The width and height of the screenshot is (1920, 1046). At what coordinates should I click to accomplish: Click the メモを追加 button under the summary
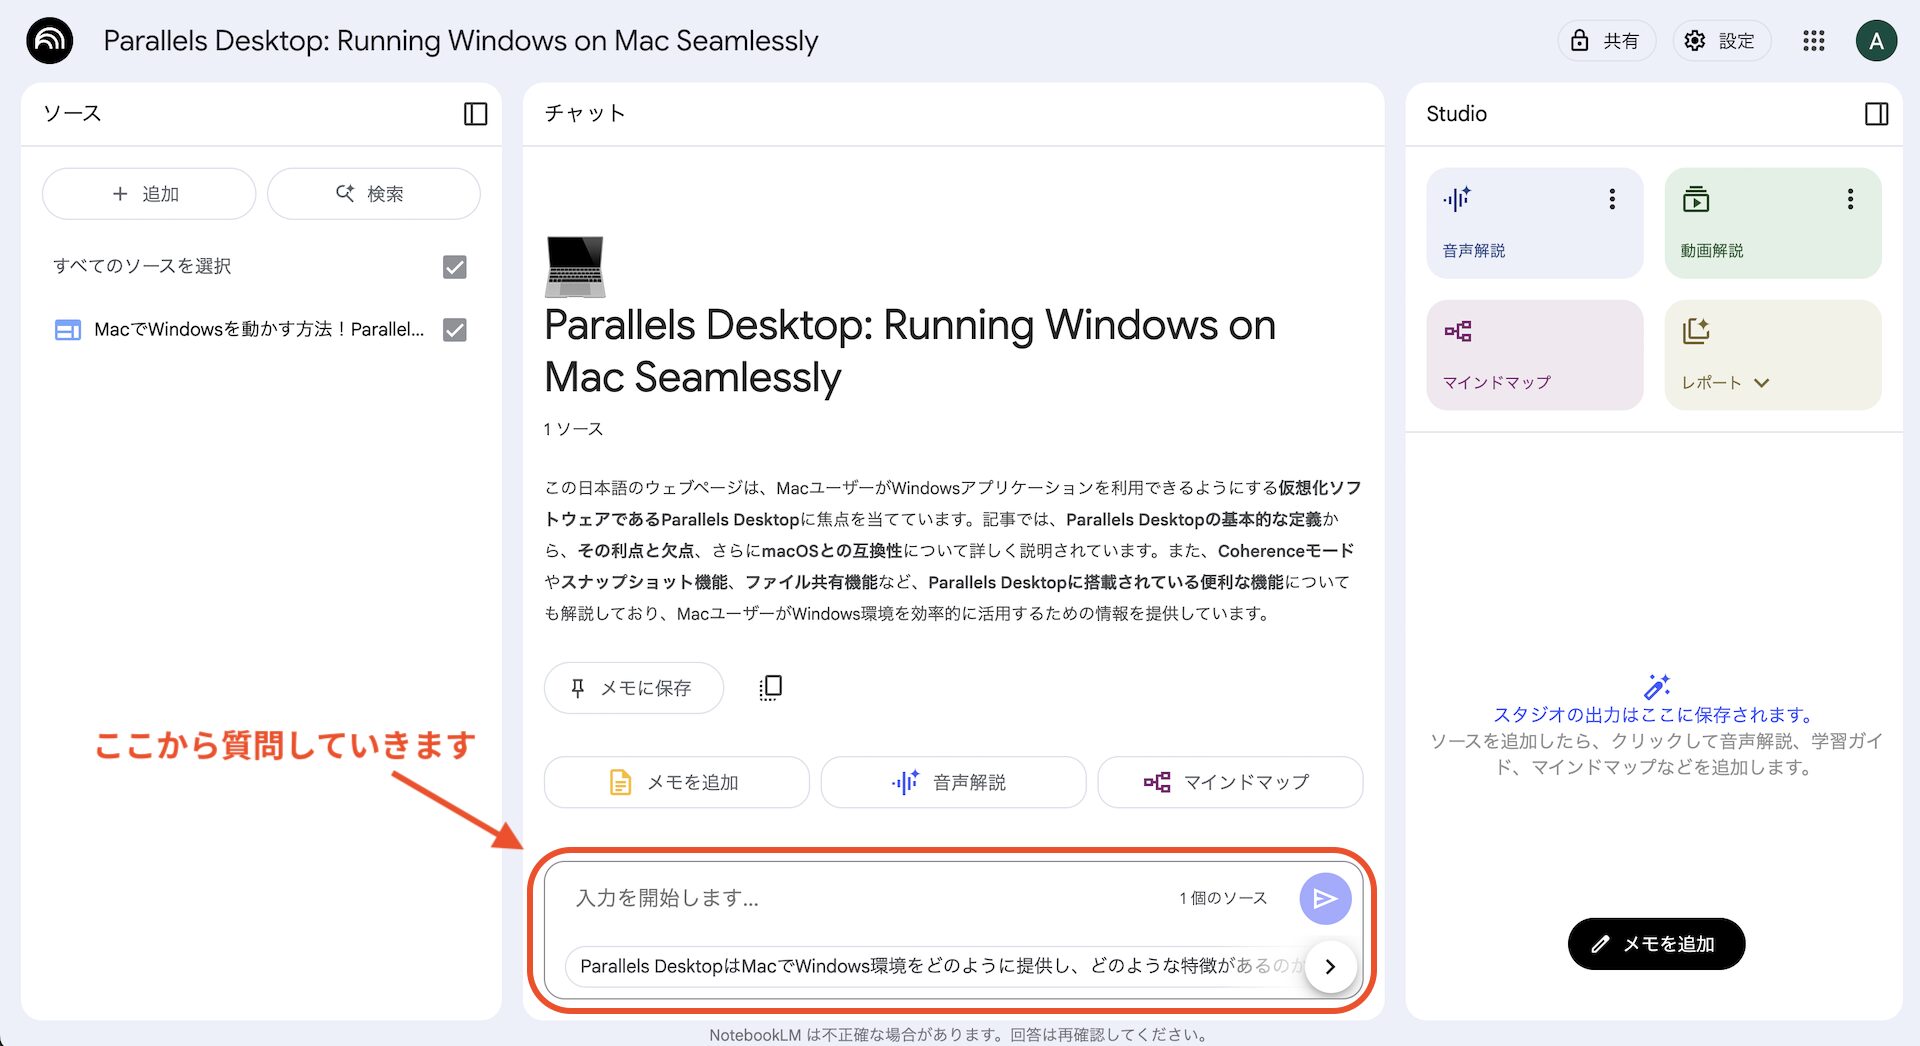(x=676, y=782)
